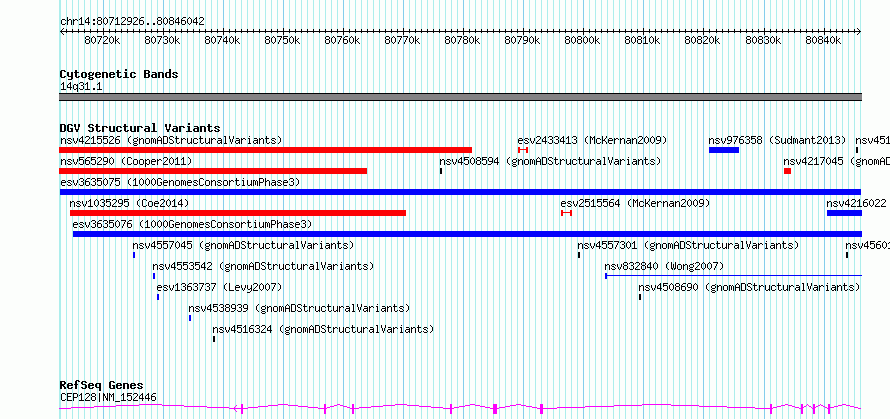This screenshot has width=890, height=419.
Task: Click the nsv4557301 gnomAD variant label
Action: [x=689, y=245]
